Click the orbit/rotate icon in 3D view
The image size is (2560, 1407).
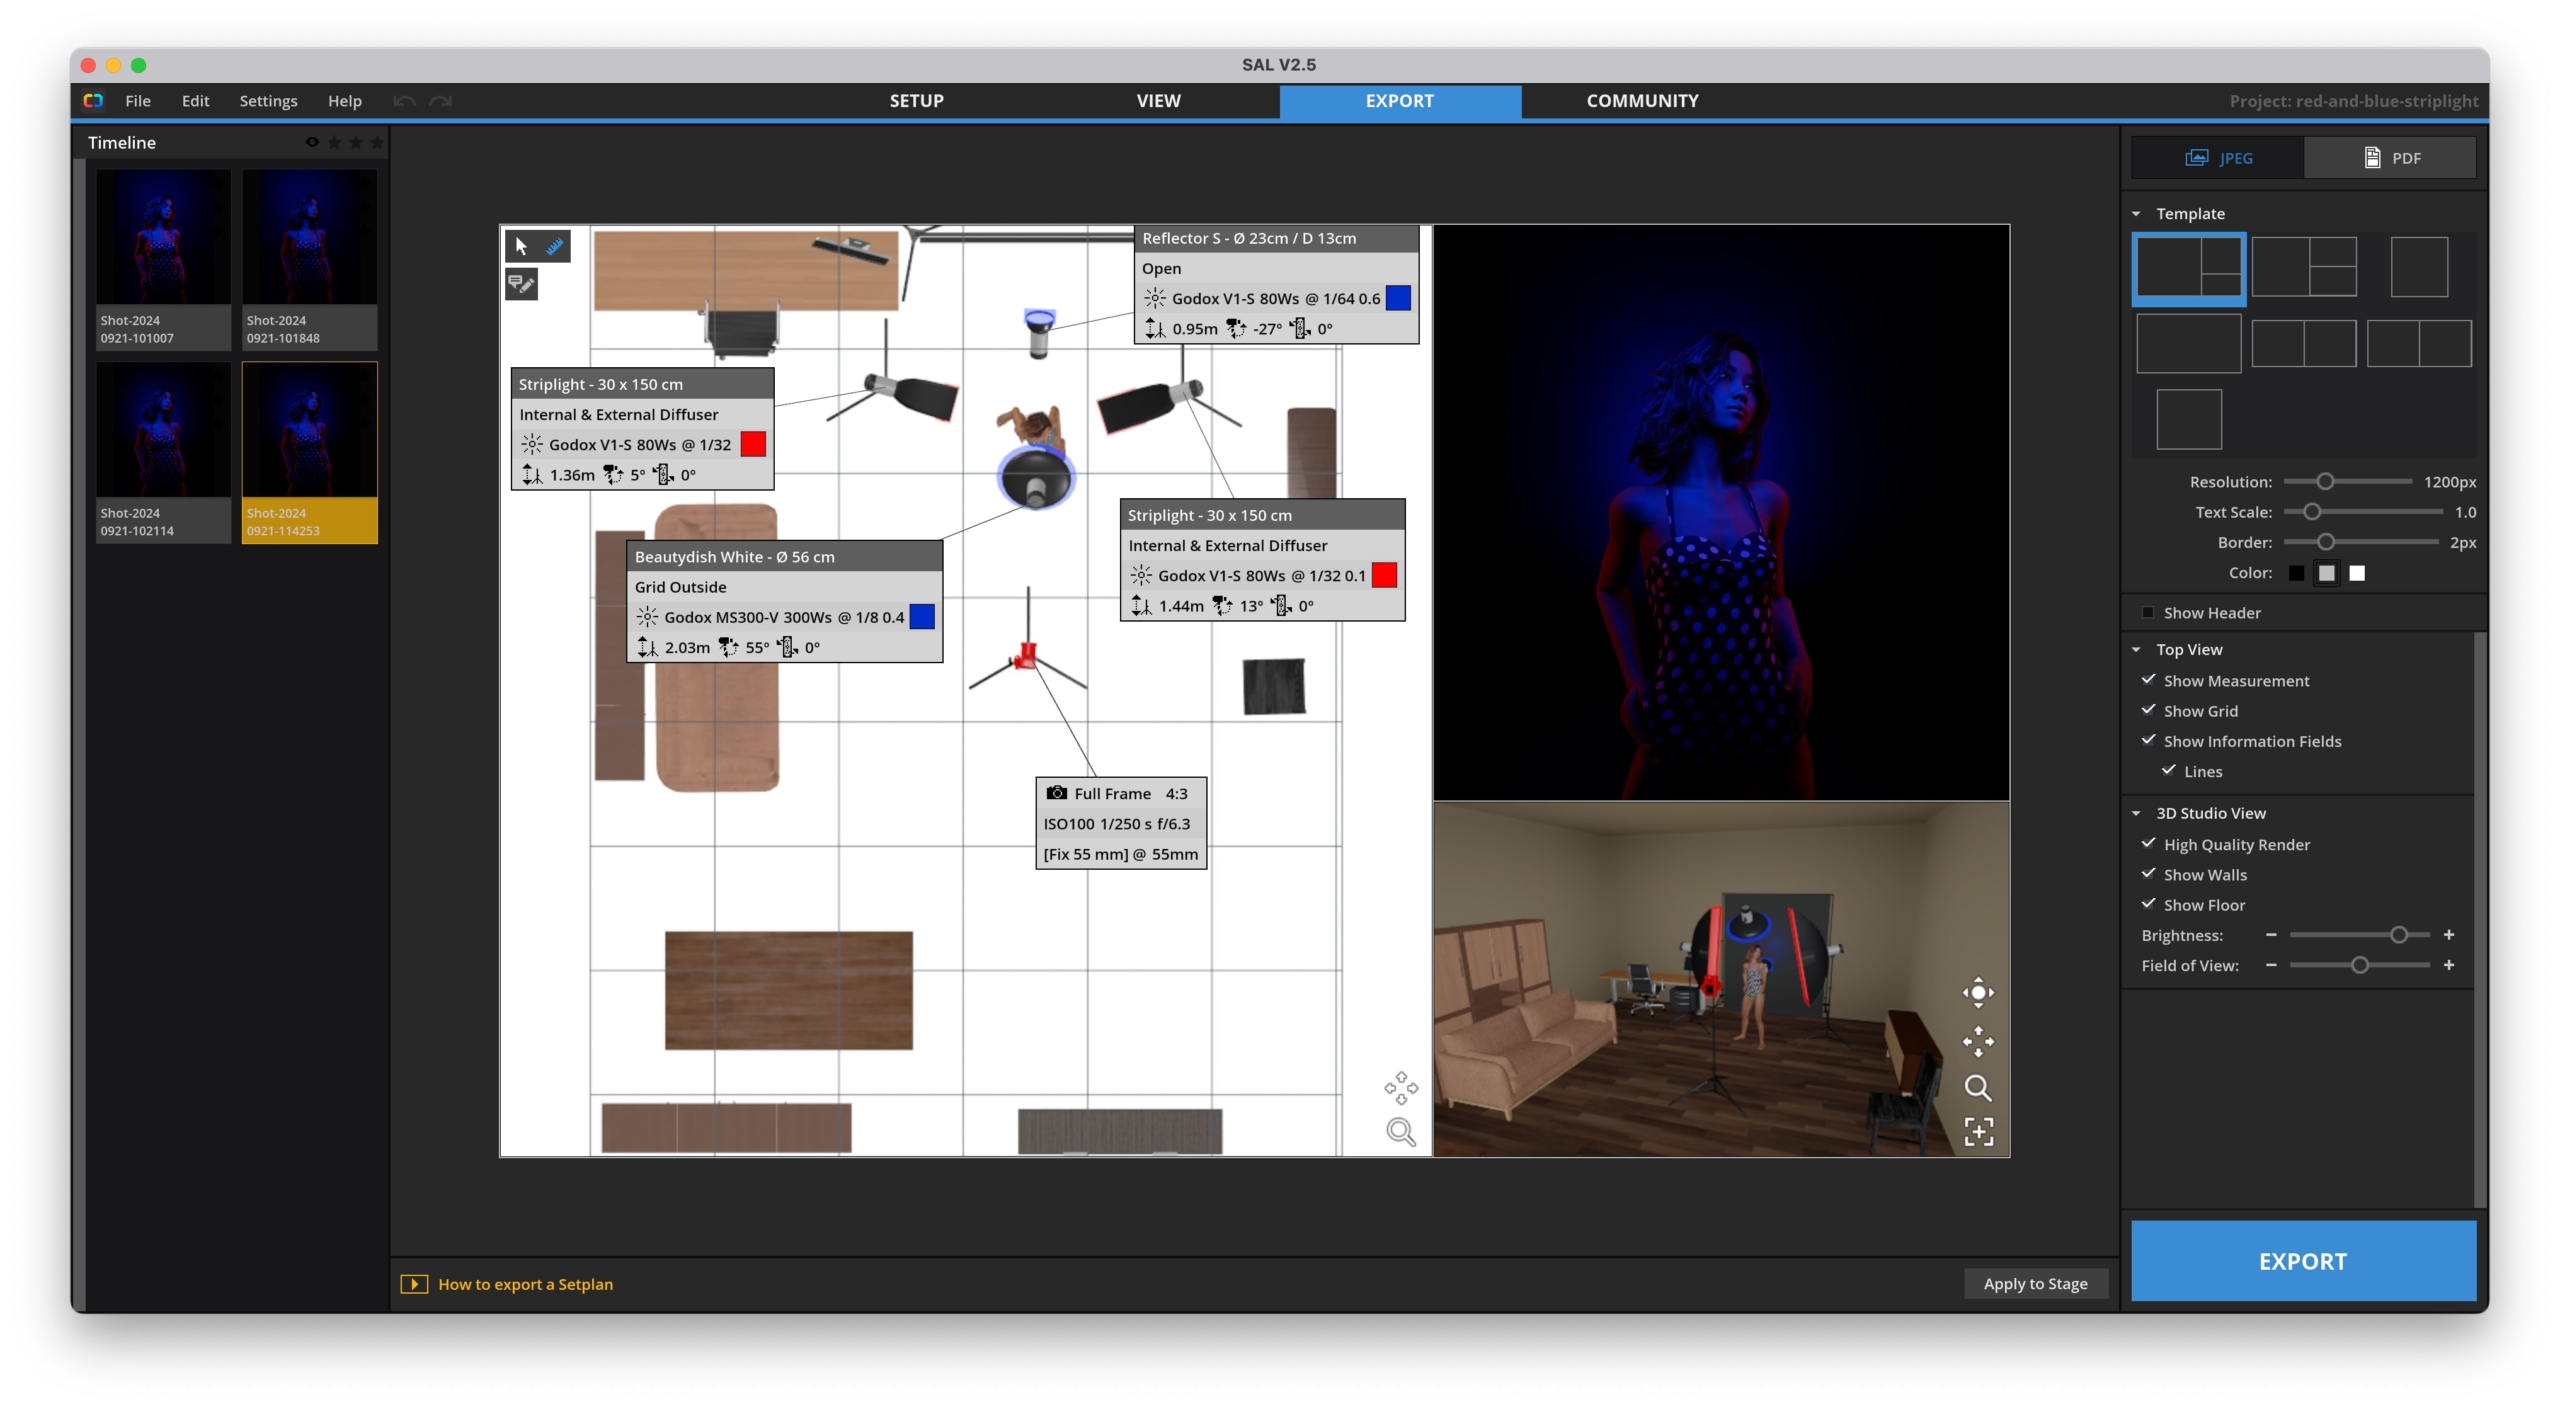1976,991
